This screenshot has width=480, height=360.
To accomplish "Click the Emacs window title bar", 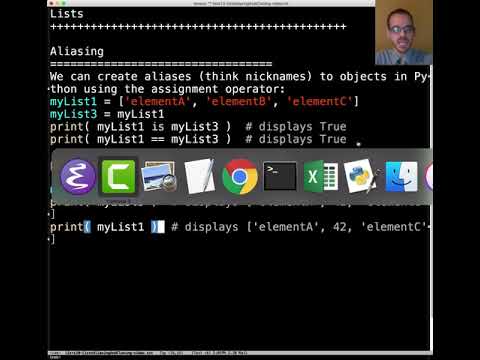I will 211,3.
